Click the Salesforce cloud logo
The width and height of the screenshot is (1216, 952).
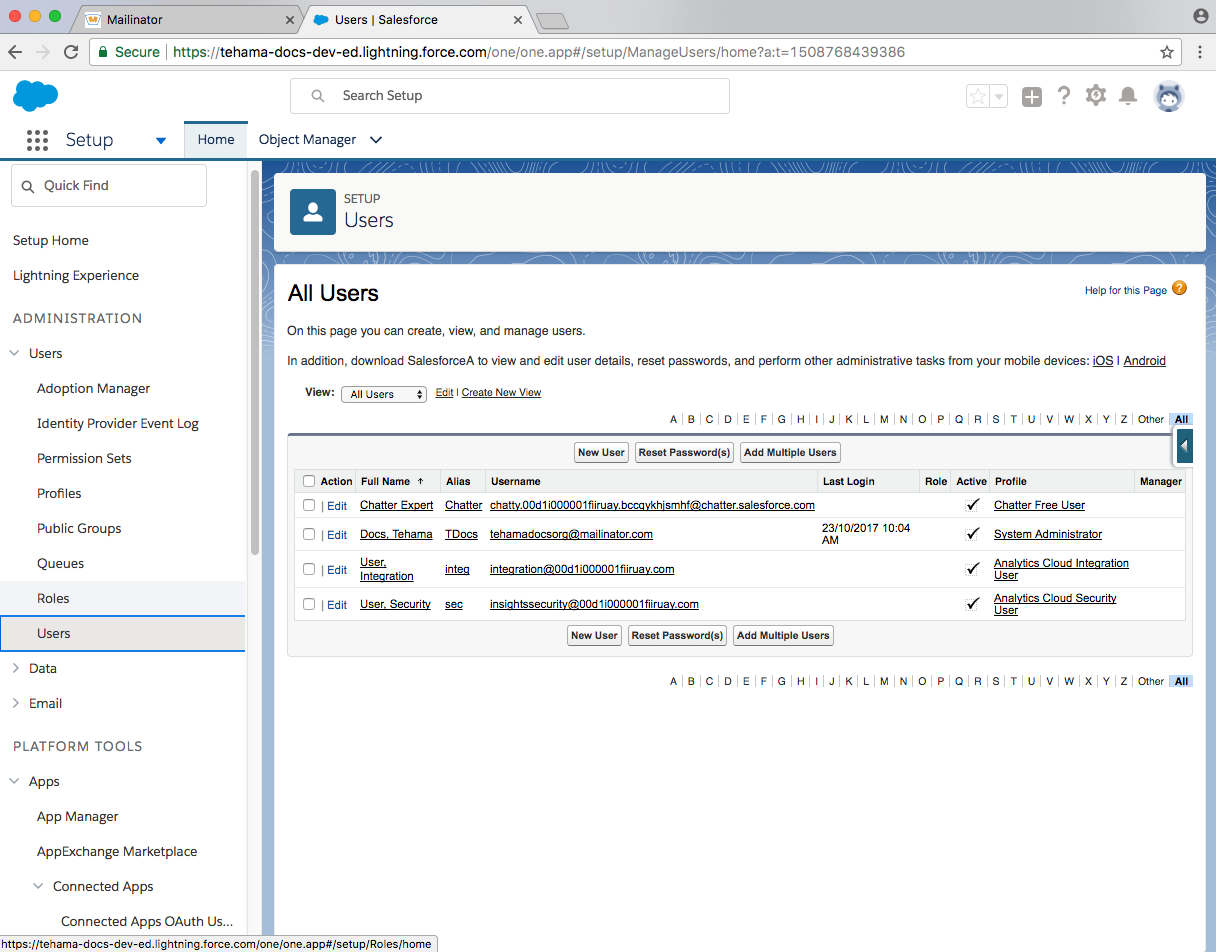35,96
